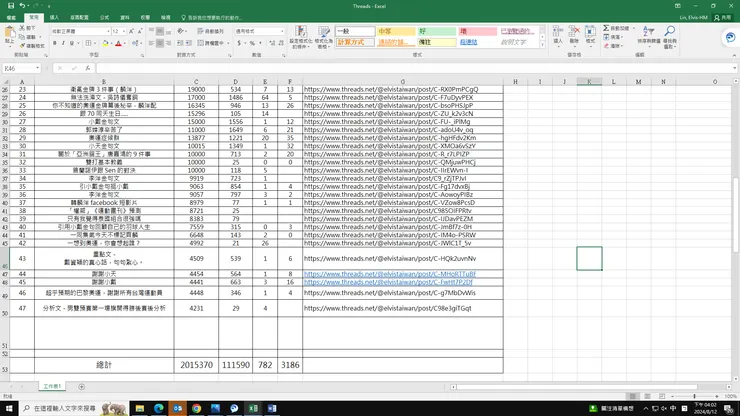
Task: Click the Share (共用) button
Action: [723, 17]
